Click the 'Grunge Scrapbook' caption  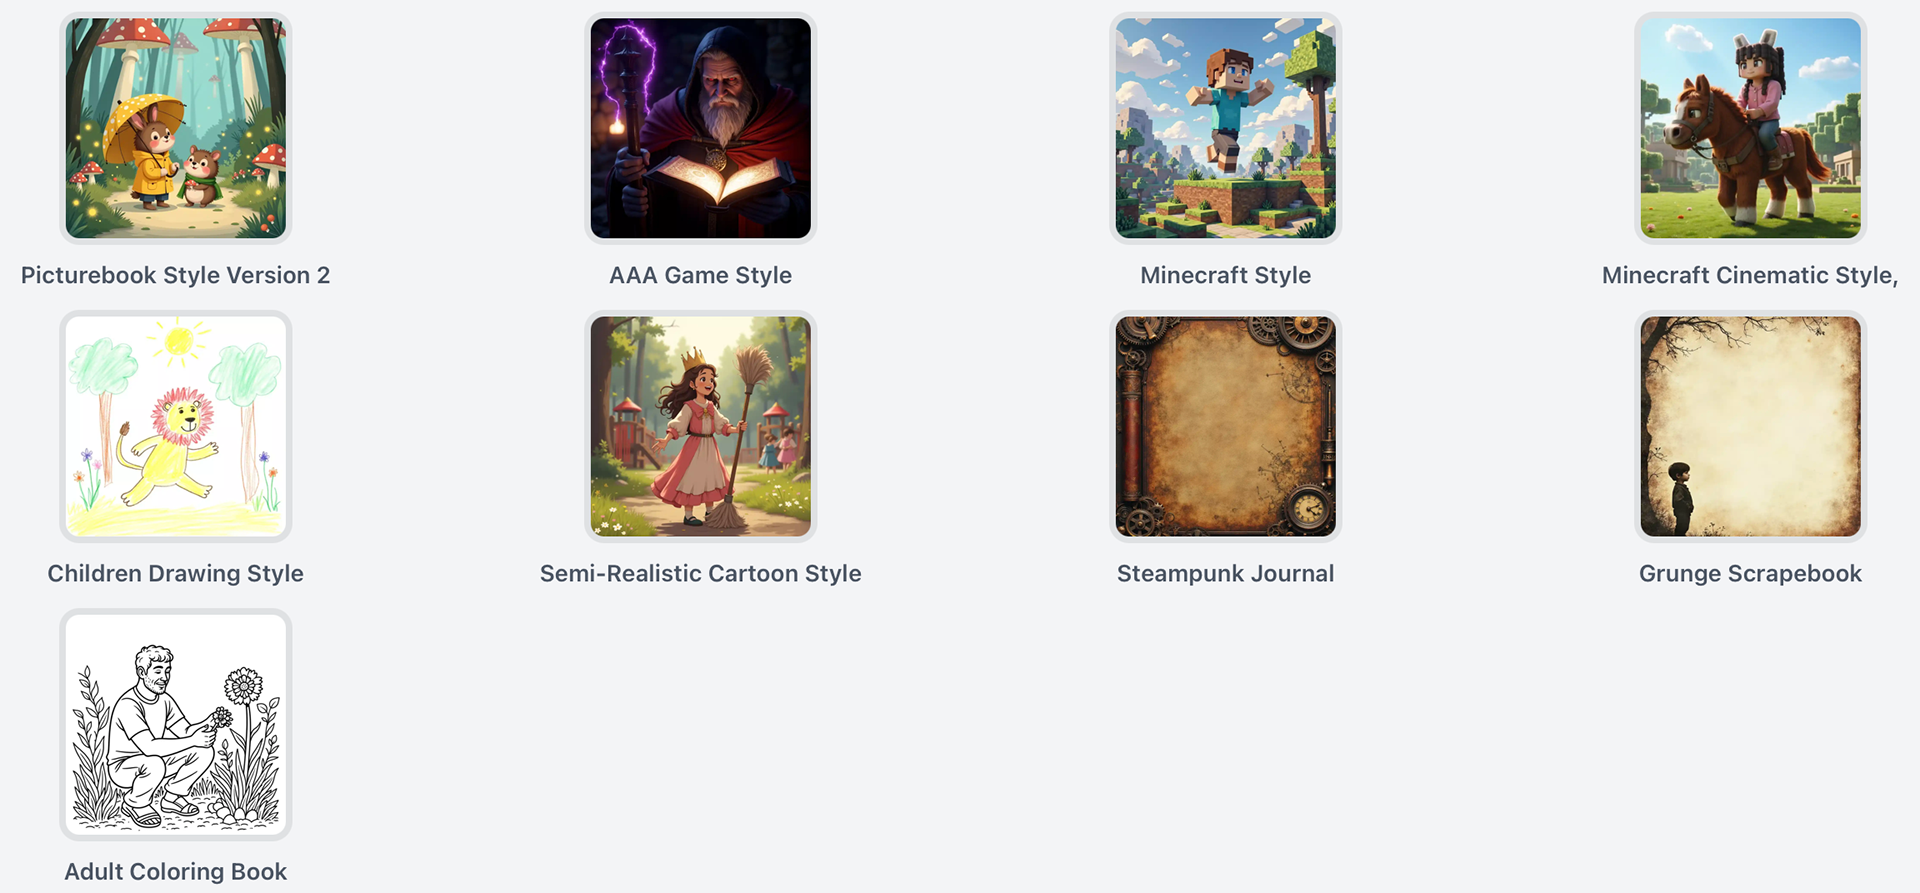(x=1751, y=573)
